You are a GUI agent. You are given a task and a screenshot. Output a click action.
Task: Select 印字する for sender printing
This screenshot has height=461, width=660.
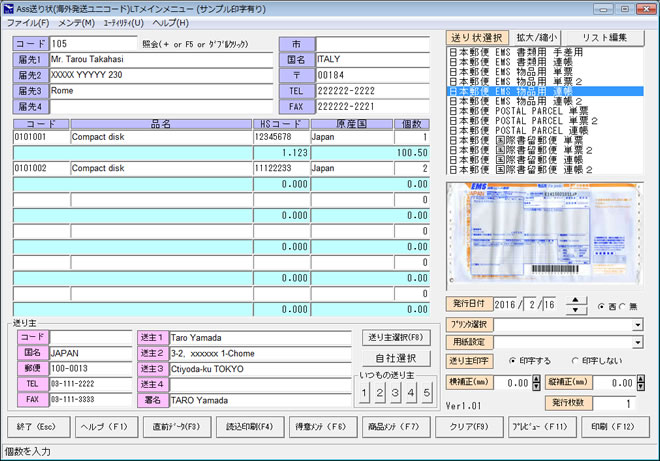[x=513, y=361]
